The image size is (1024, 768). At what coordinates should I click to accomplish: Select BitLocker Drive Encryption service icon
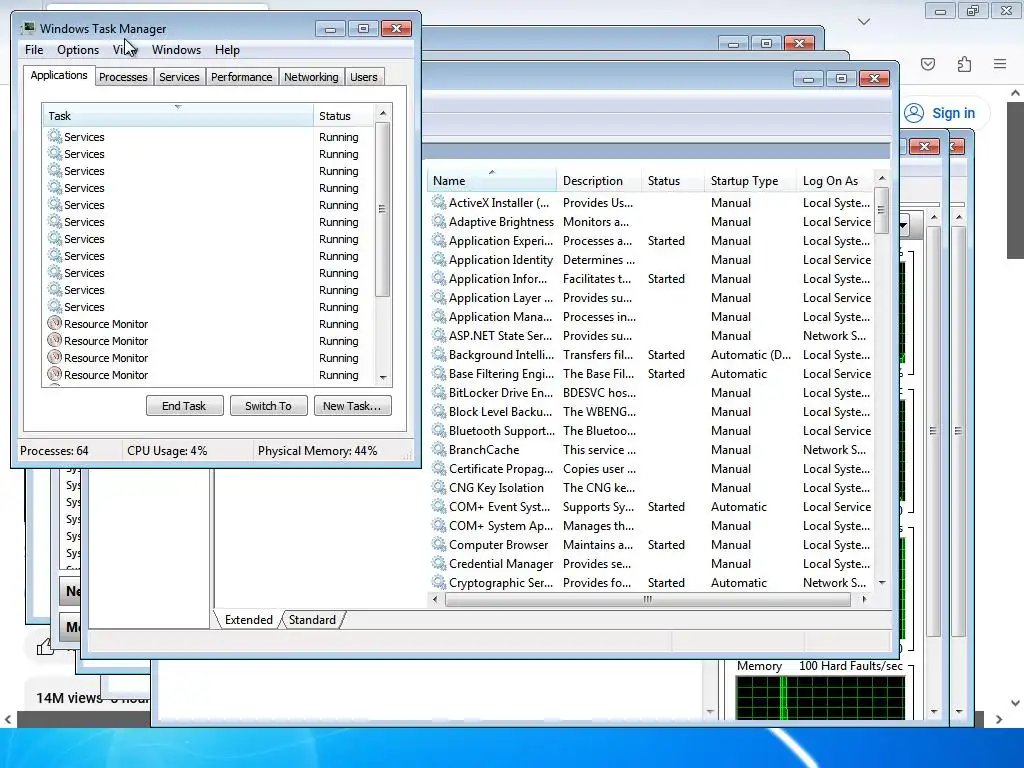(x=439, y=392)
